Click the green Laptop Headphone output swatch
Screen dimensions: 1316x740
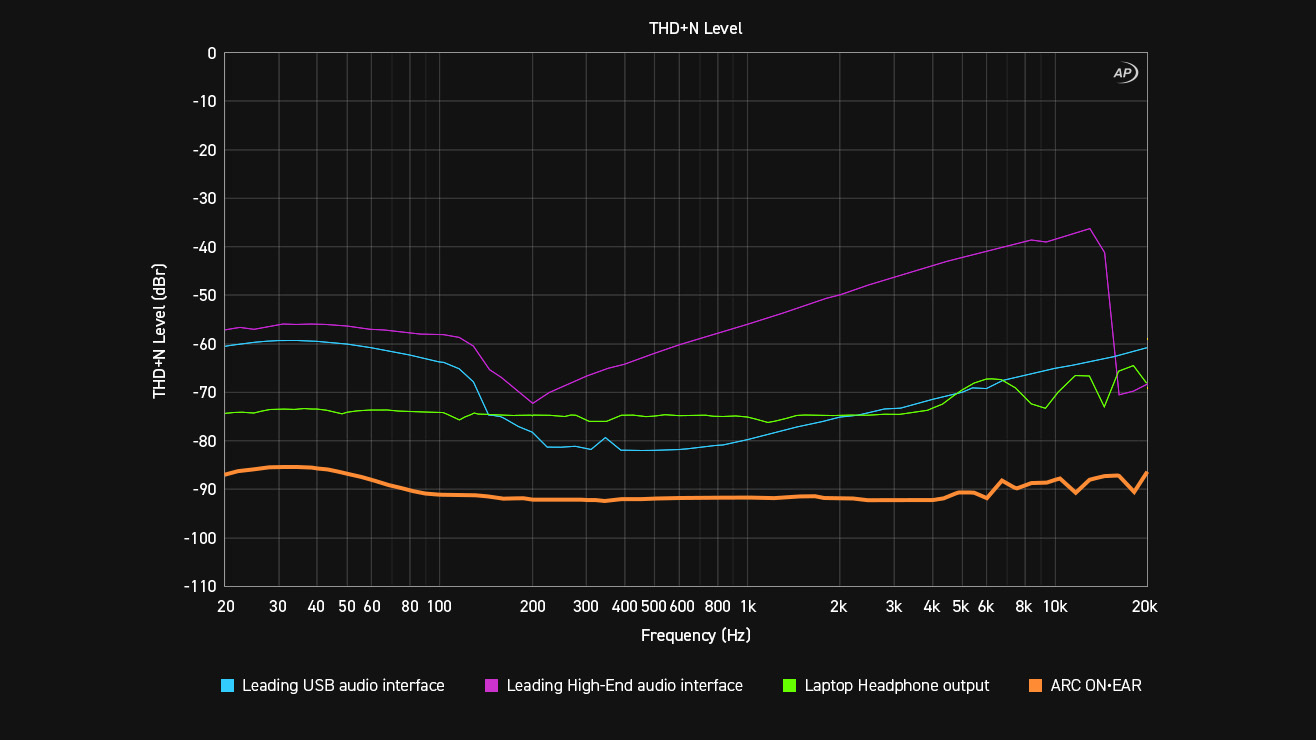coord(790,686)
